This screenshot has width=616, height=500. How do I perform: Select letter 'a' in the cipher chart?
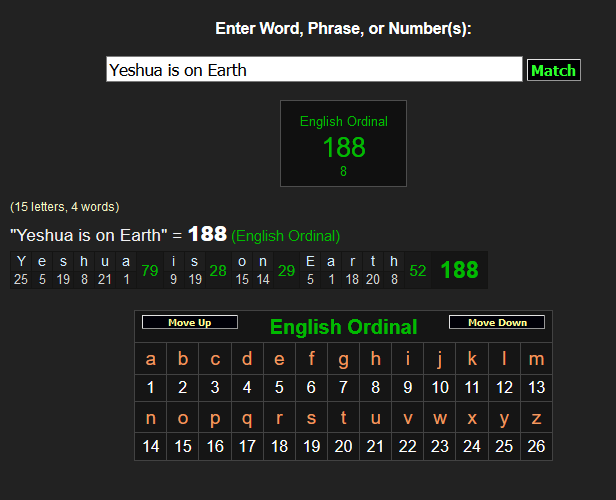pyautogui.click(x=151, y=359)
